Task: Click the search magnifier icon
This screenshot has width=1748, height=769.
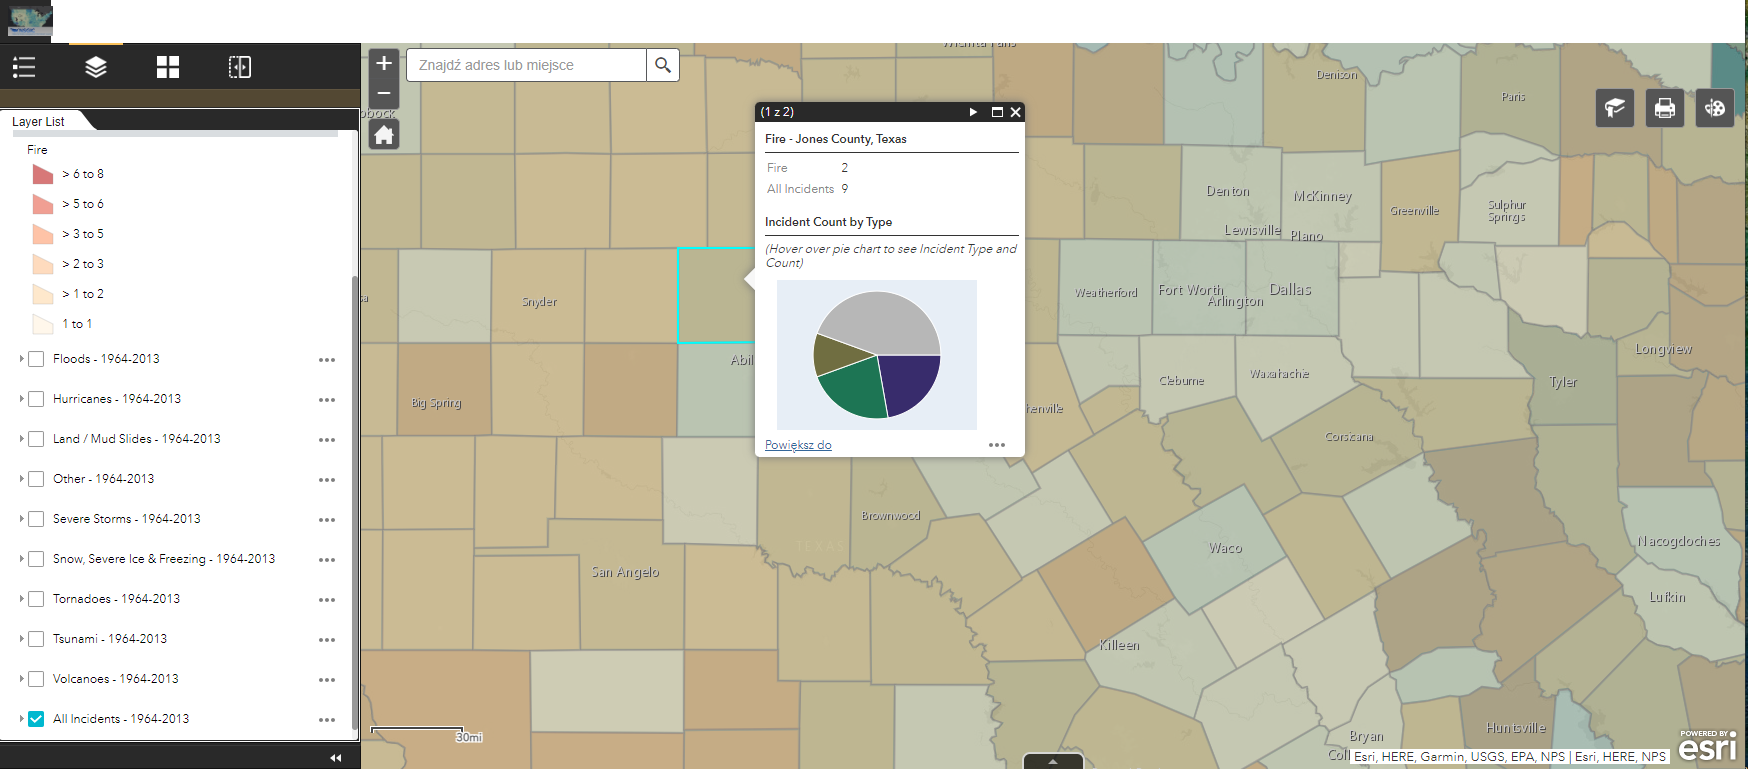Action: tap(662, 65)
